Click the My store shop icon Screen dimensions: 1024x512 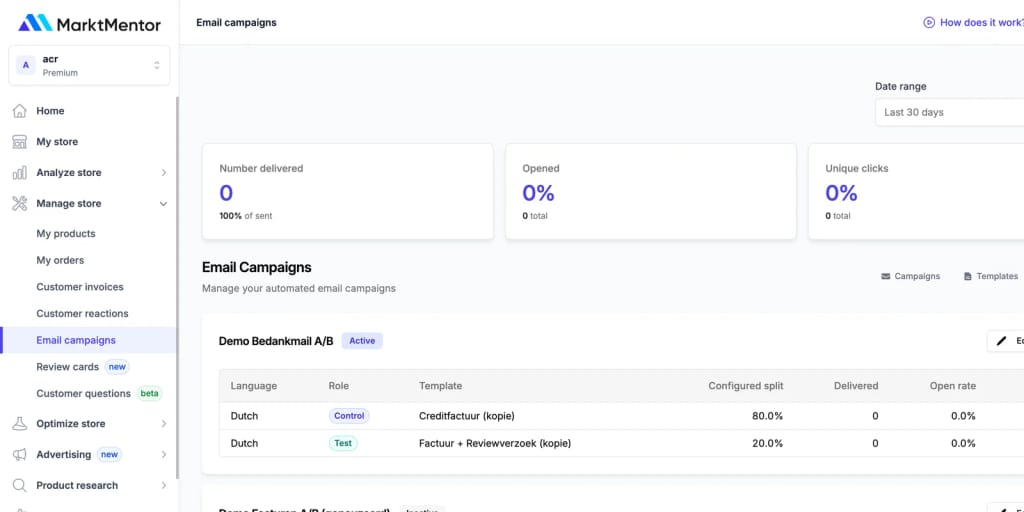coord(20,142)
